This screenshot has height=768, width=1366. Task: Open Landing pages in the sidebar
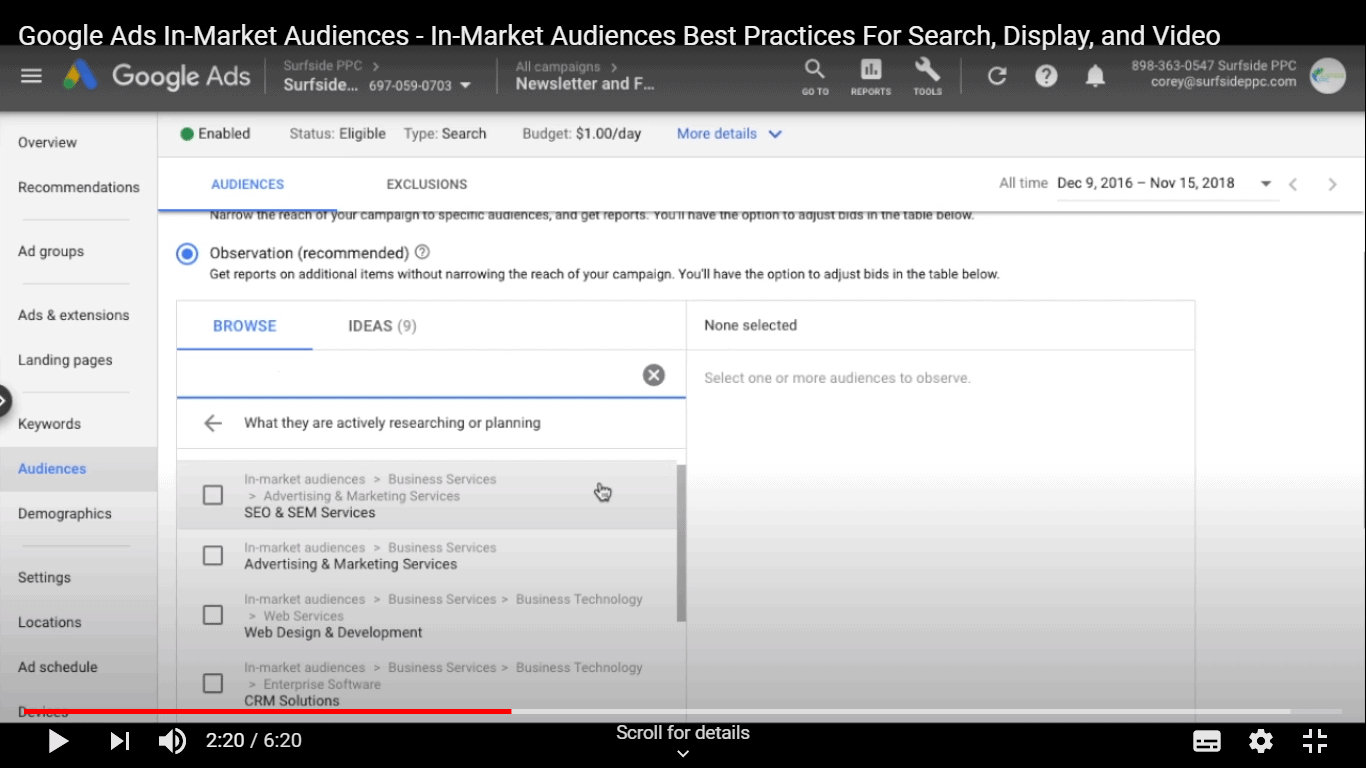click(x=65, y=360)
